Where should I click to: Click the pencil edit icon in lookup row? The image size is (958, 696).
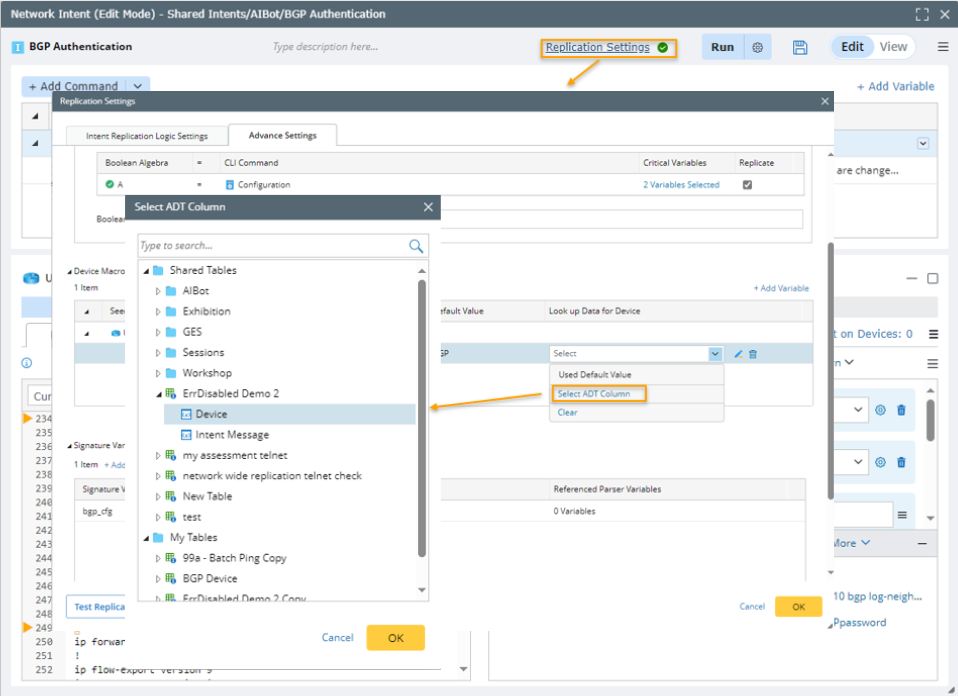(x=739, y=354)
